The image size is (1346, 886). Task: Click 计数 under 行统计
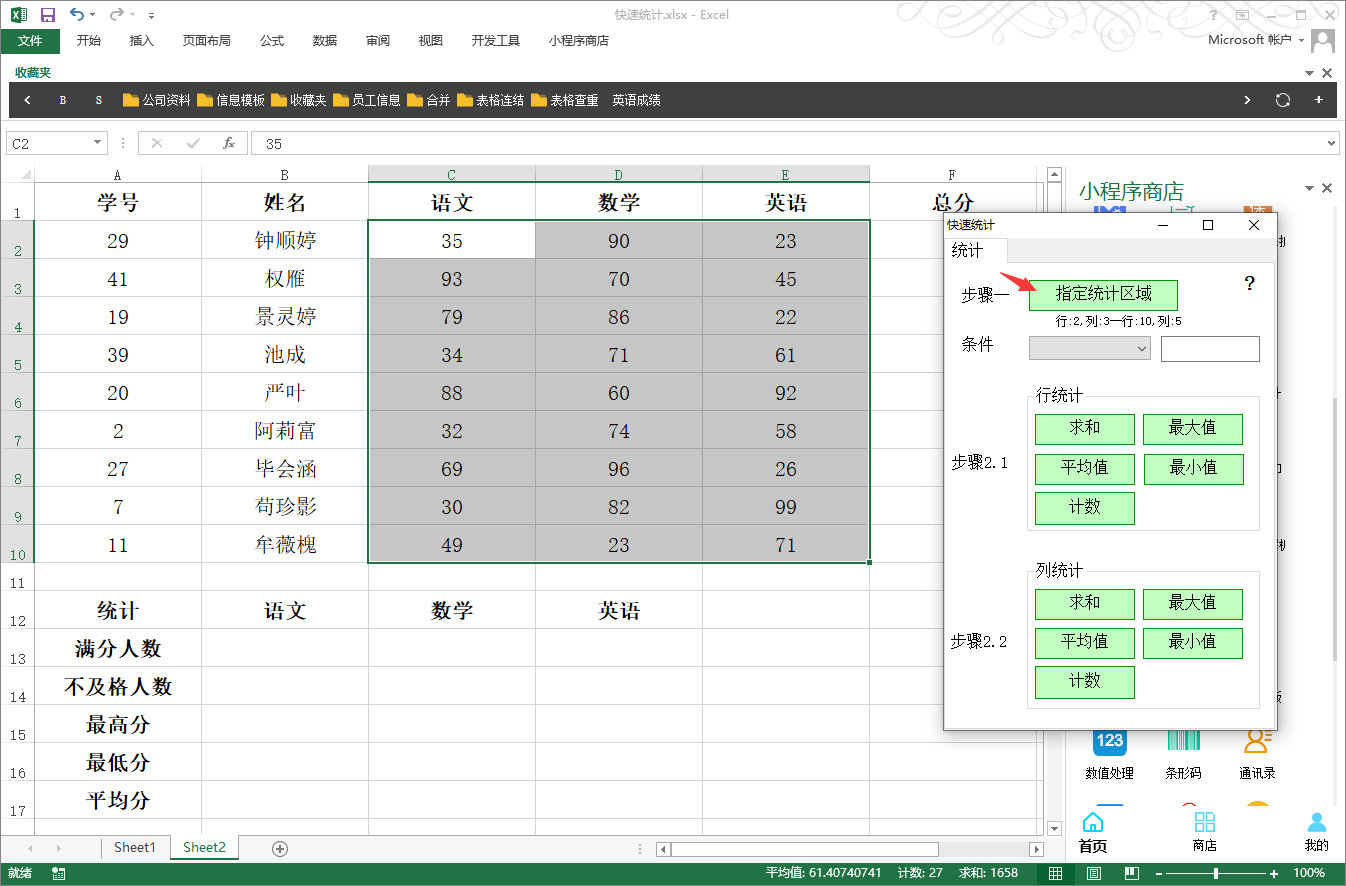pyautogui.click(x=1085, y=507)
